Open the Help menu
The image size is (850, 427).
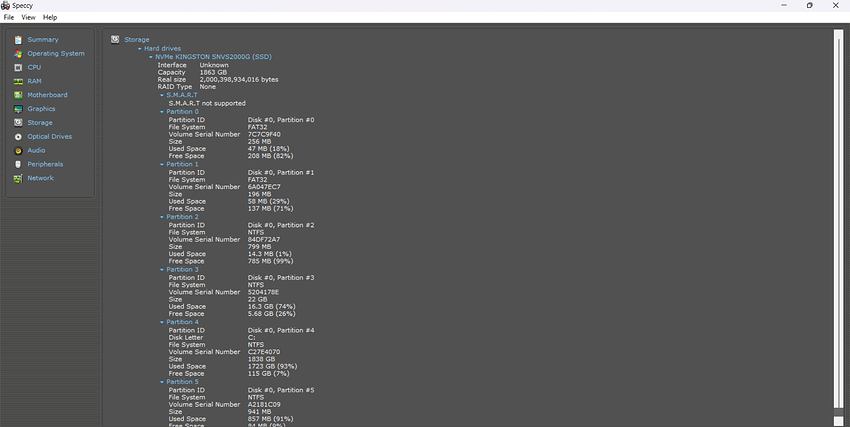coord(50,17)
